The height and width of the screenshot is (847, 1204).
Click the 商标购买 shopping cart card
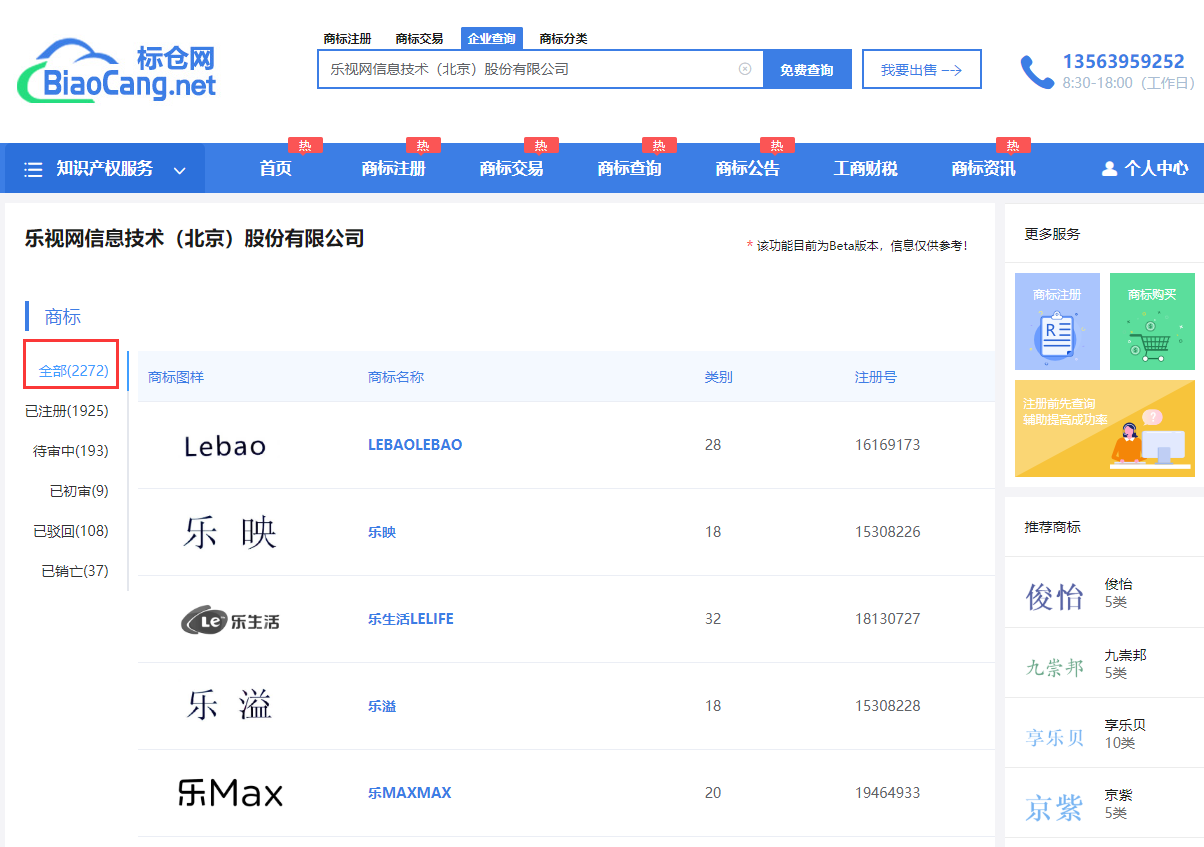(1152, 321)
